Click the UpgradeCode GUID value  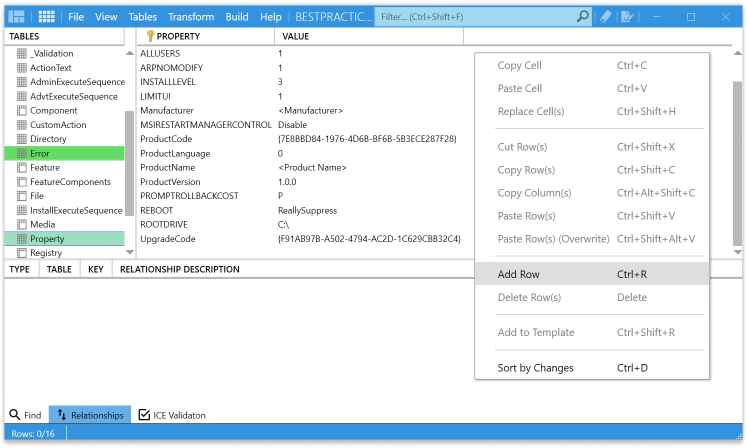pos(369,239)
